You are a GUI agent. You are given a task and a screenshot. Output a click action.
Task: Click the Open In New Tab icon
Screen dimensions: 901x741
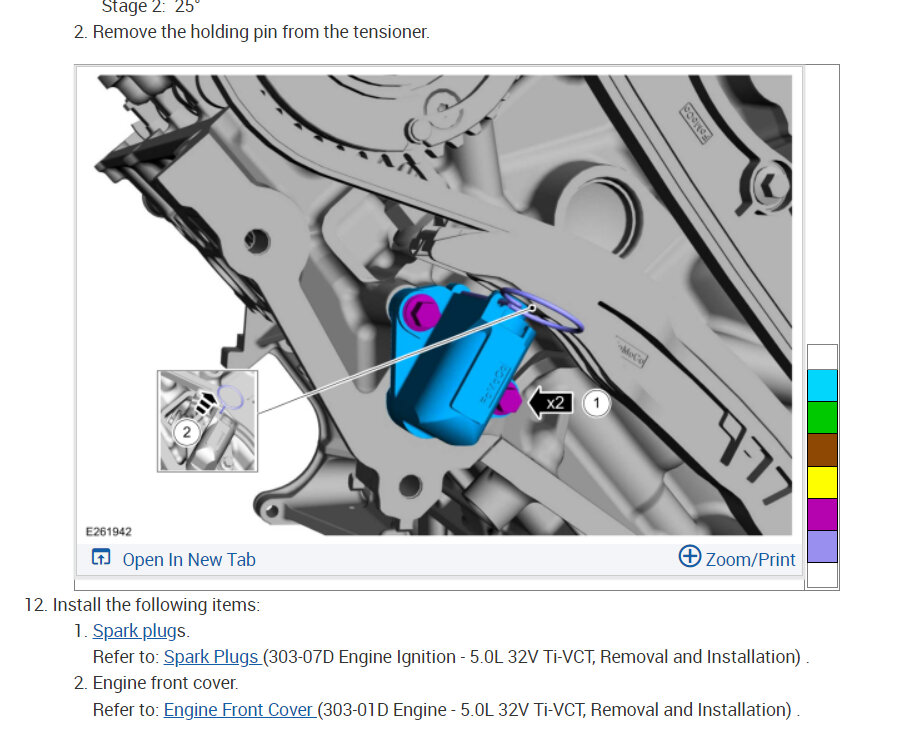[101, 557]
